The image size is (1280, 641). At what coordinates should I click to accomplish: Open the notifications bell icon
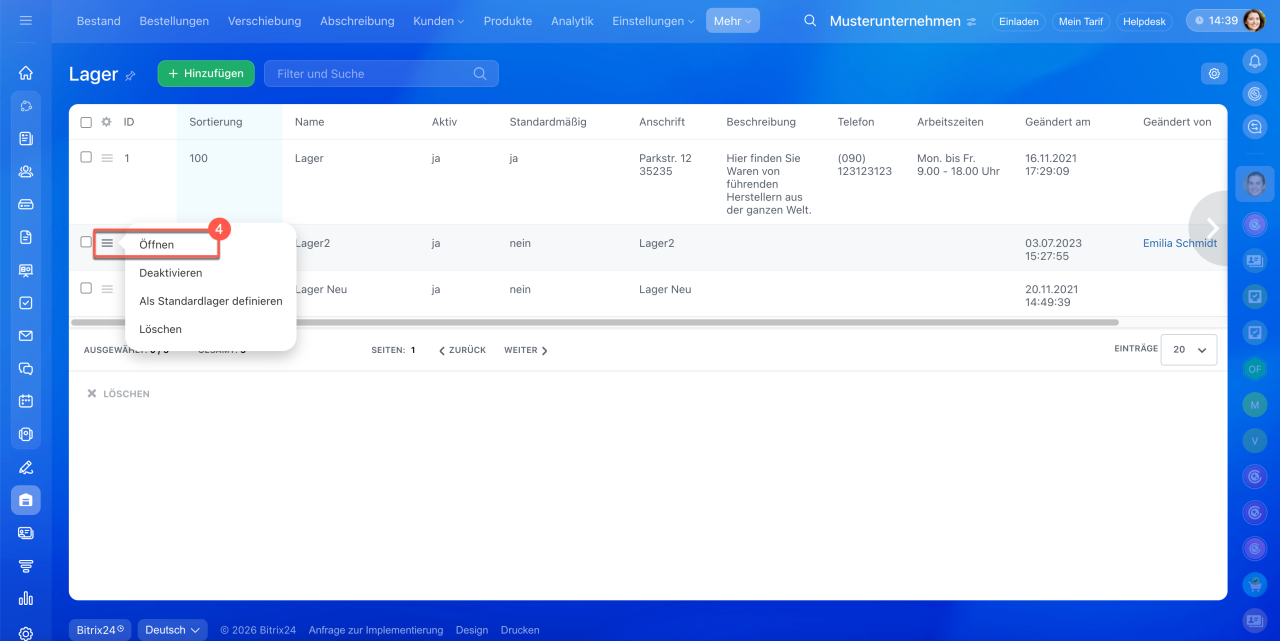click(1254, 62)
